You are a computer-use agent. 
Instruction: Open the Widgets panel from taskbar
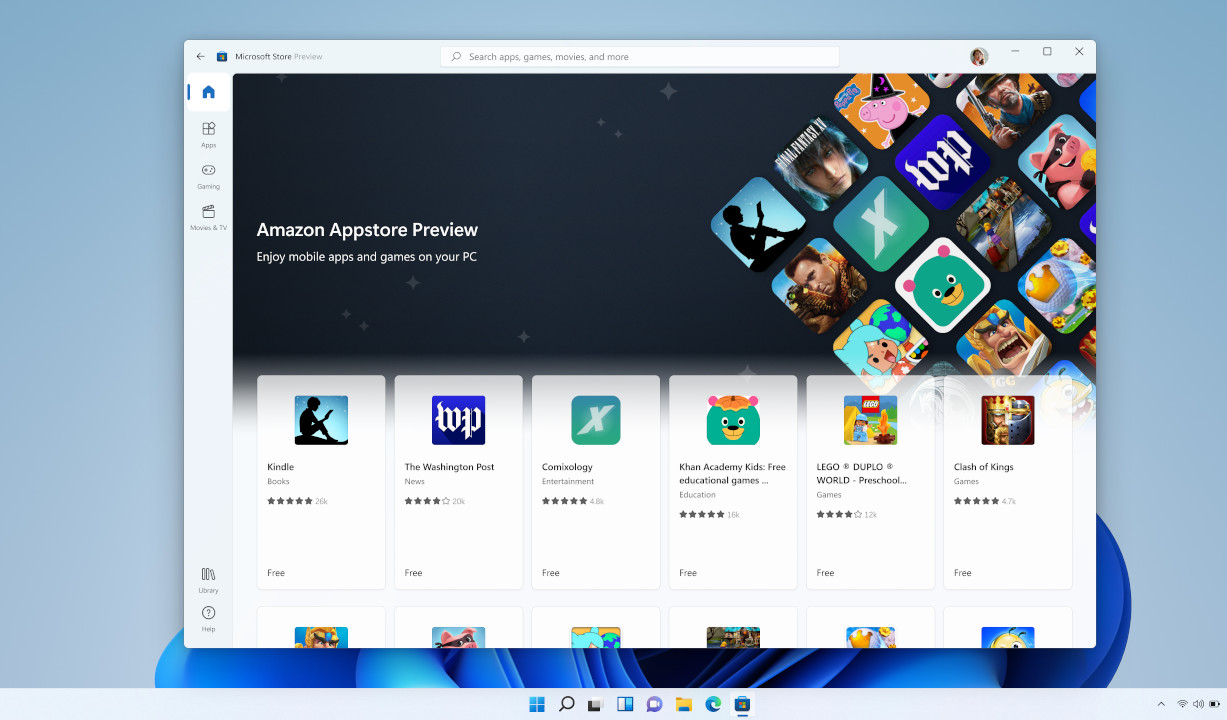(x=625, y=704)
